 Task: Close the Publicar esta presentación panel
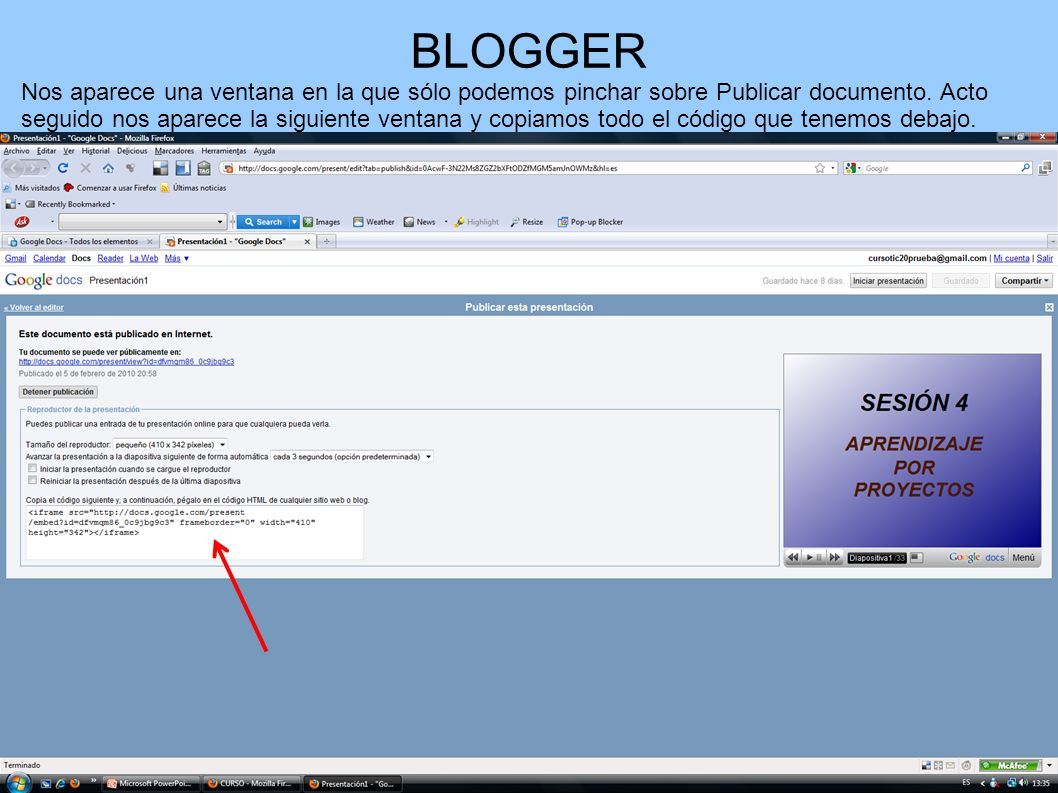tap(1049, 307)
